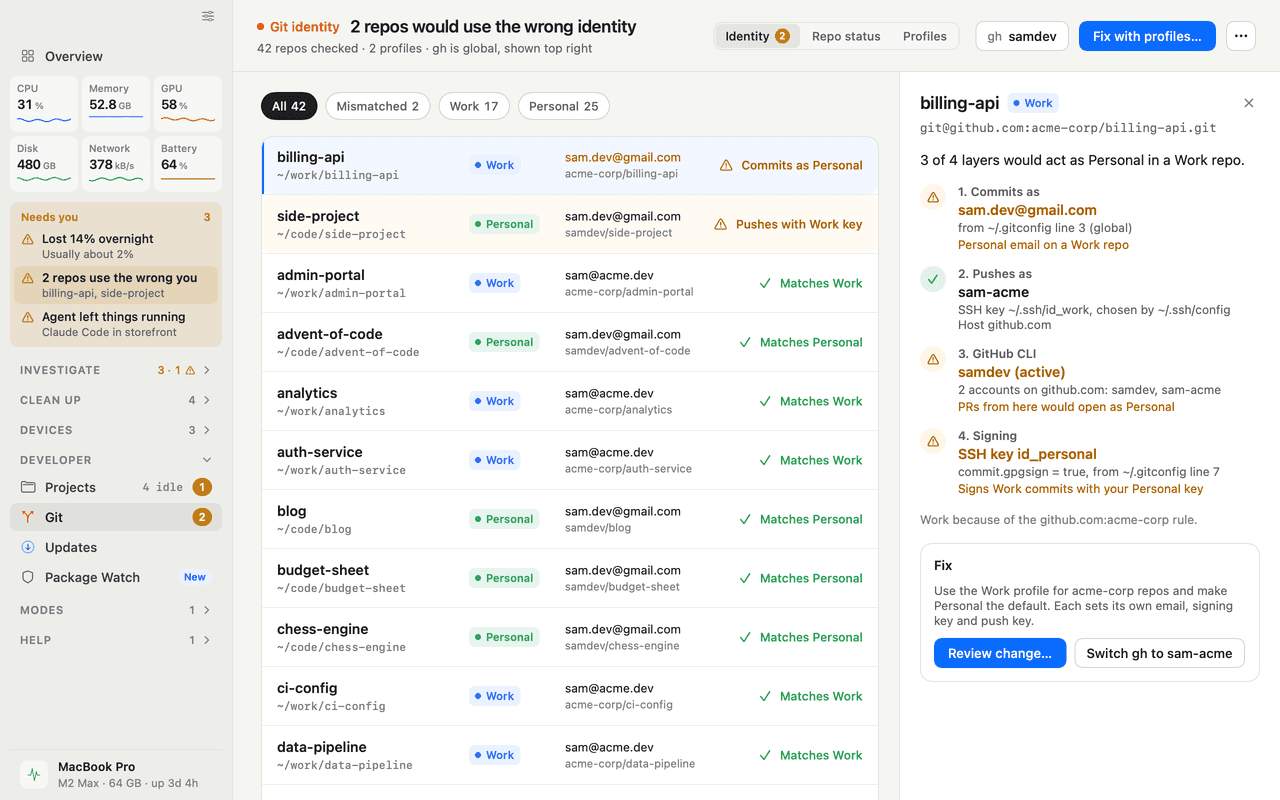Viewport: 1280px width, 800px height.
Task: Click Needs you count 3
Action: [x=207, y=217]
